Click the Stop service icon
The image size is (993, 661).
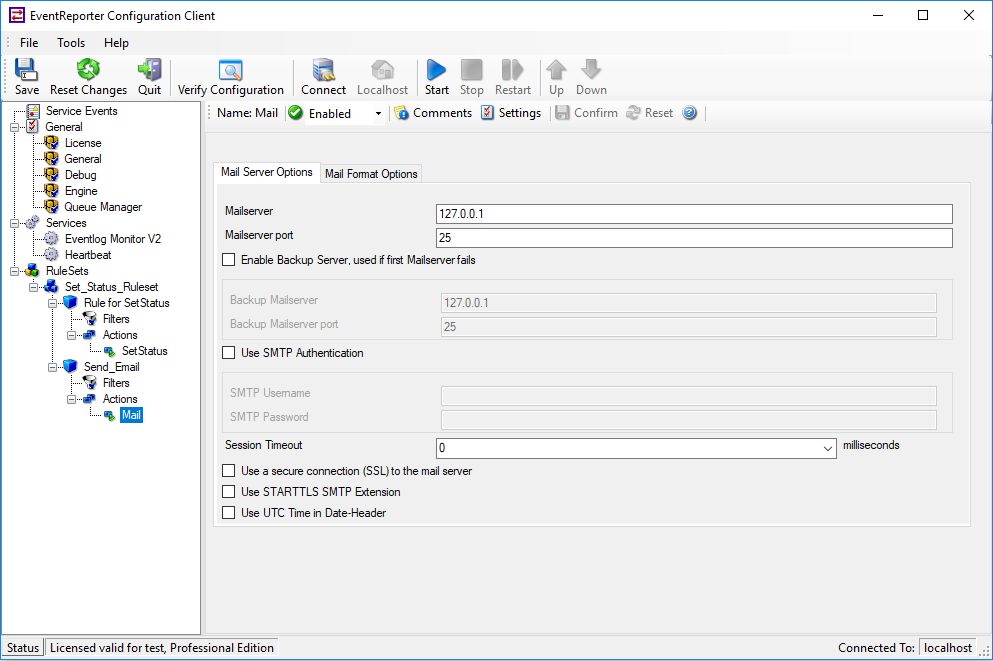[471, 77]
